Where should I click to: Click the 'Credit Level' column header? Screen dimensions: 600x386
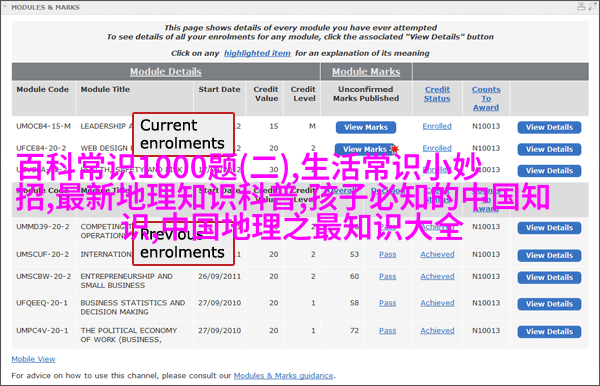[x=303, y=94]
